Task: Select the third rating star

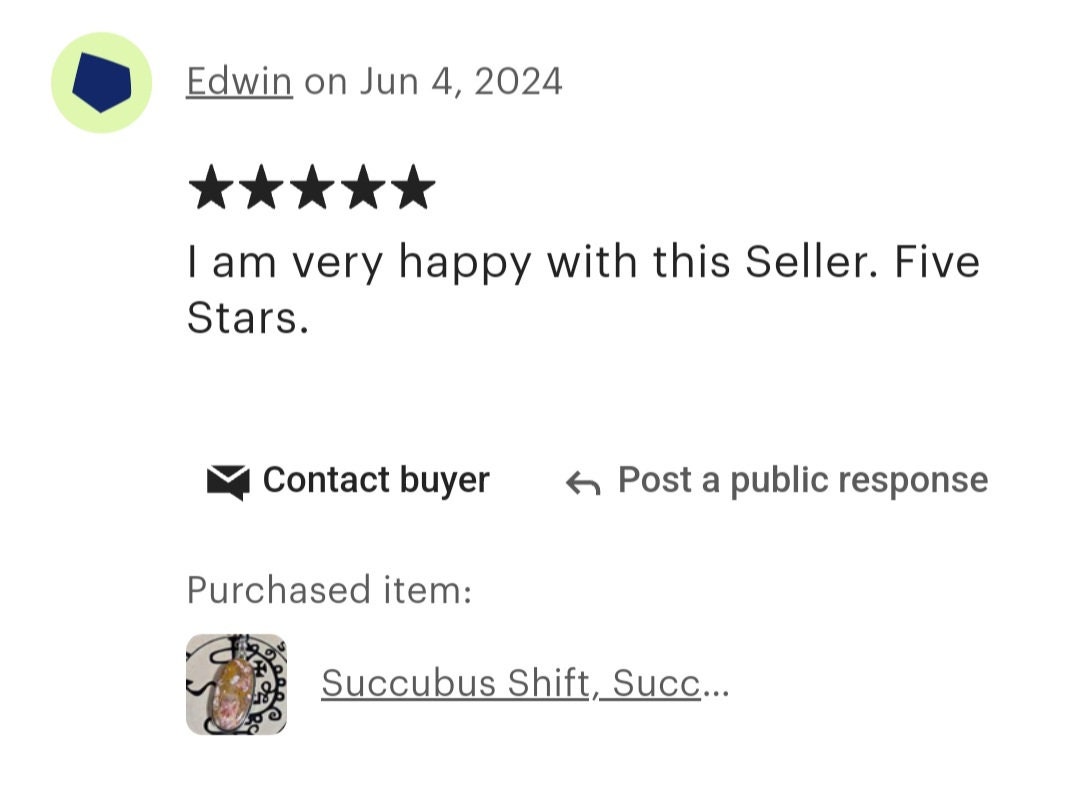Action: pyautogui.click(x=311, y=187)
